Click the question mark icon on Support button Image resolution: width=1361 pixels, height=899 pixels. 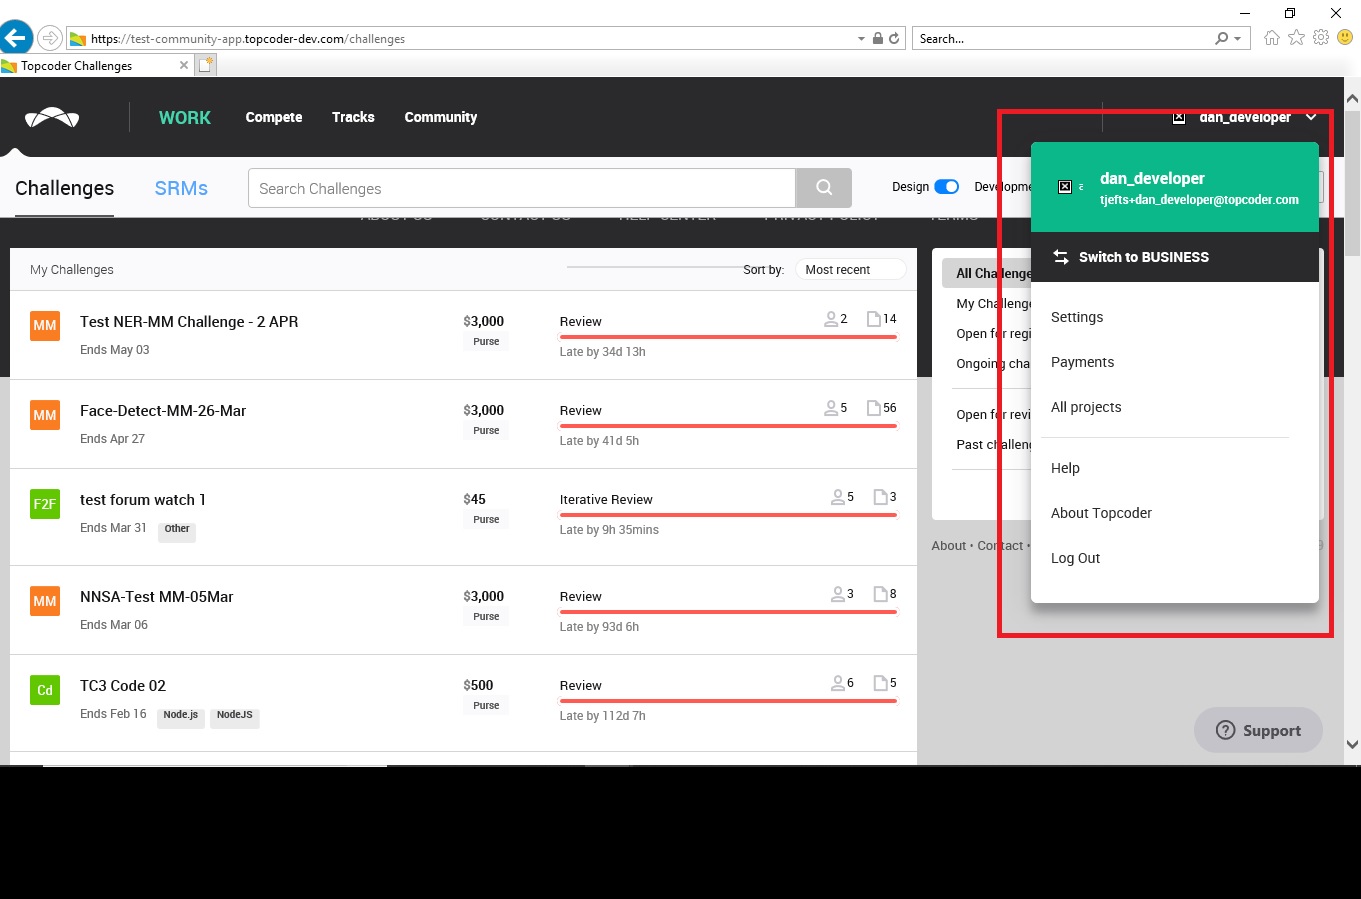pyautogui.click(x=1225, y=730)
